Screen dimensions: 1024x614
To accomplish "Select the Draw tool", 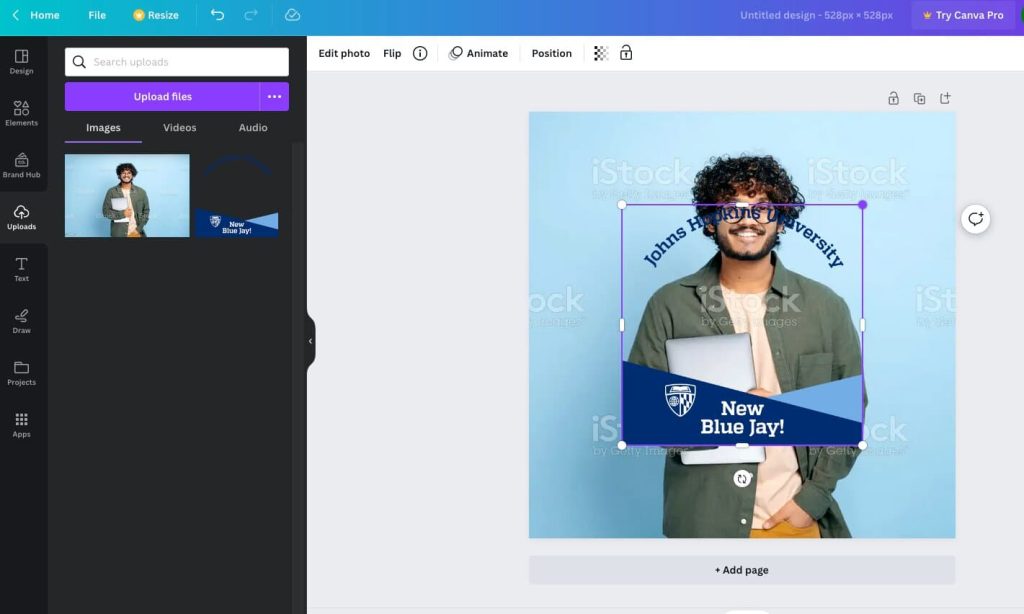I will tap(22, 321).
